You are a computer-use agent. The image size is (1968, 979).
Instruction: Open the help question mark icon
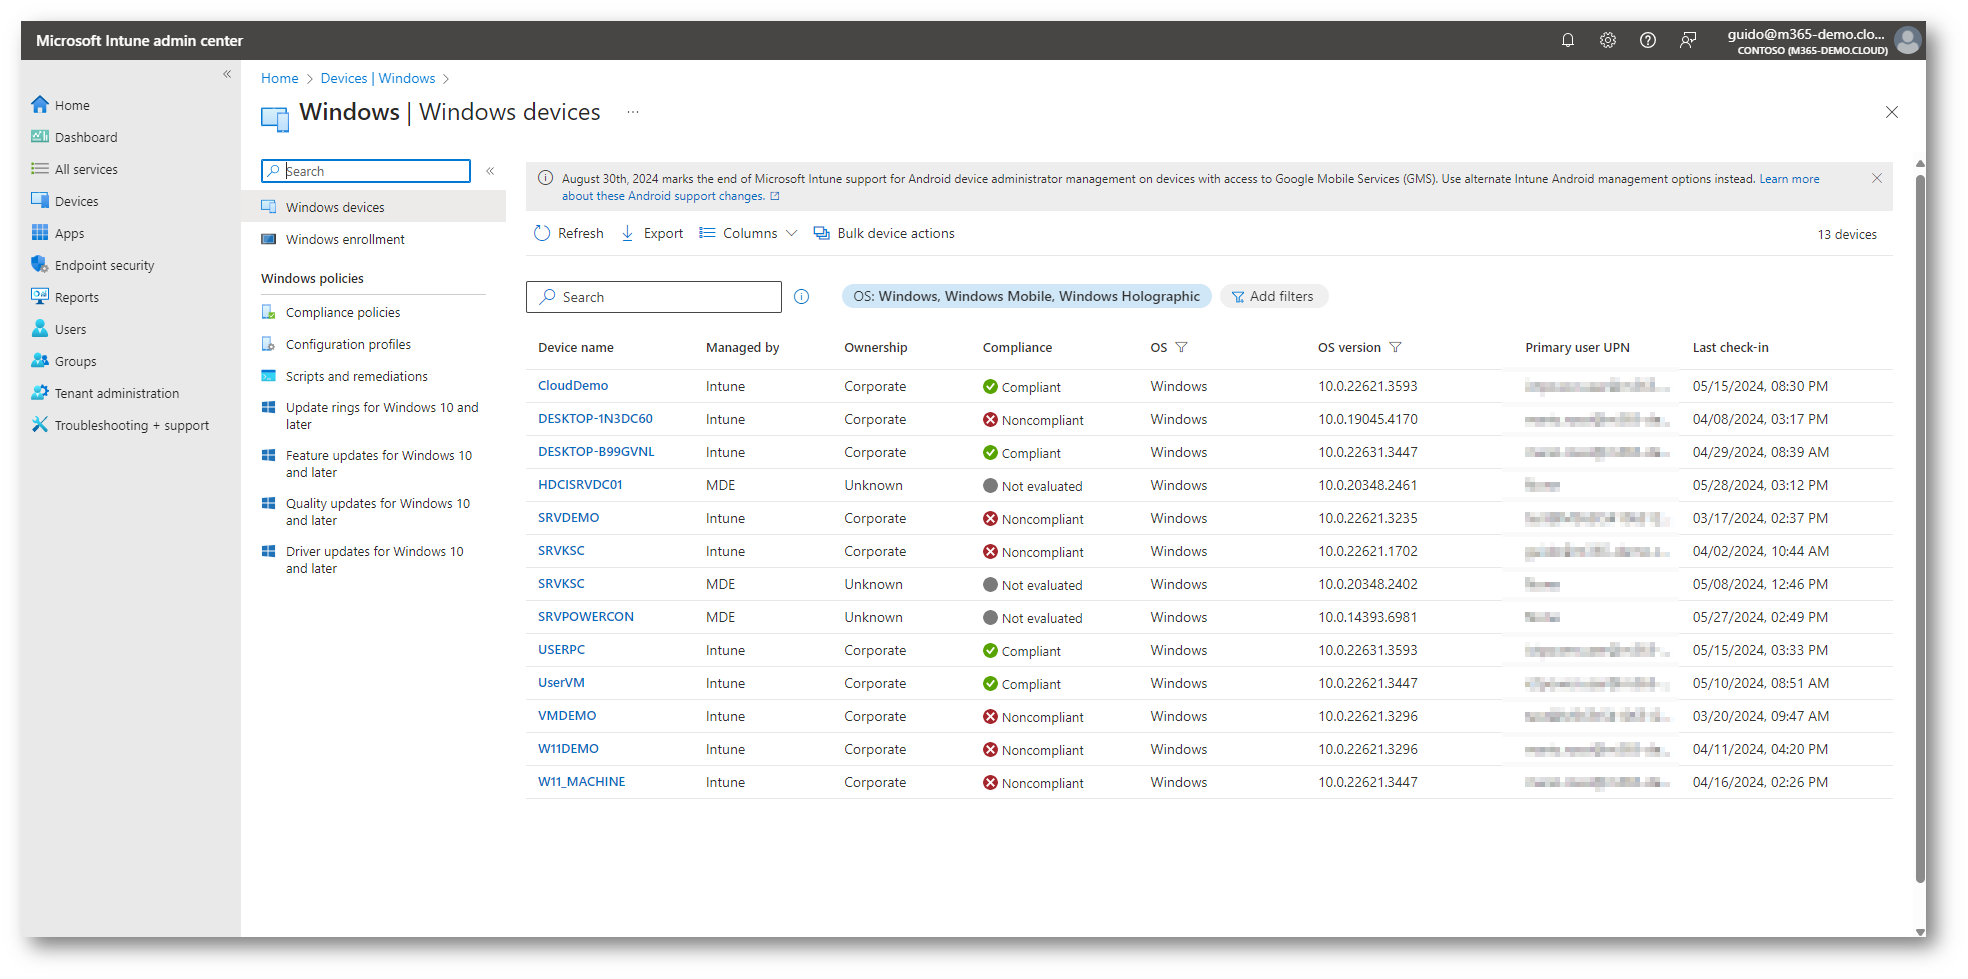[x=1648, y=40]
